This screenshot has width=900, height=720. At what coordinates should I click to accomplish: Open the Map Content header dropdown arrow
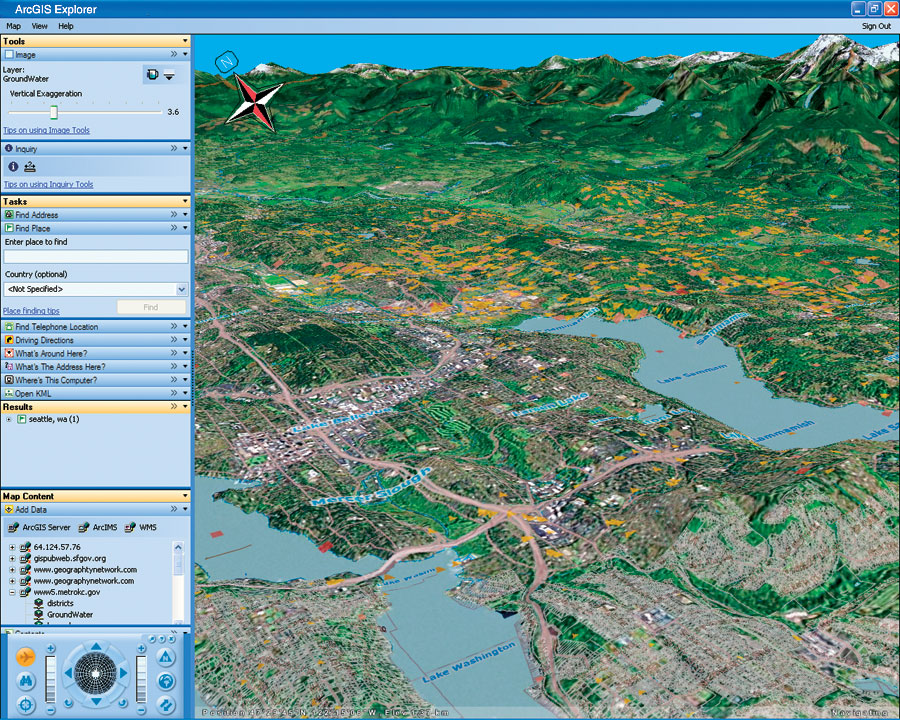[185, 496]
